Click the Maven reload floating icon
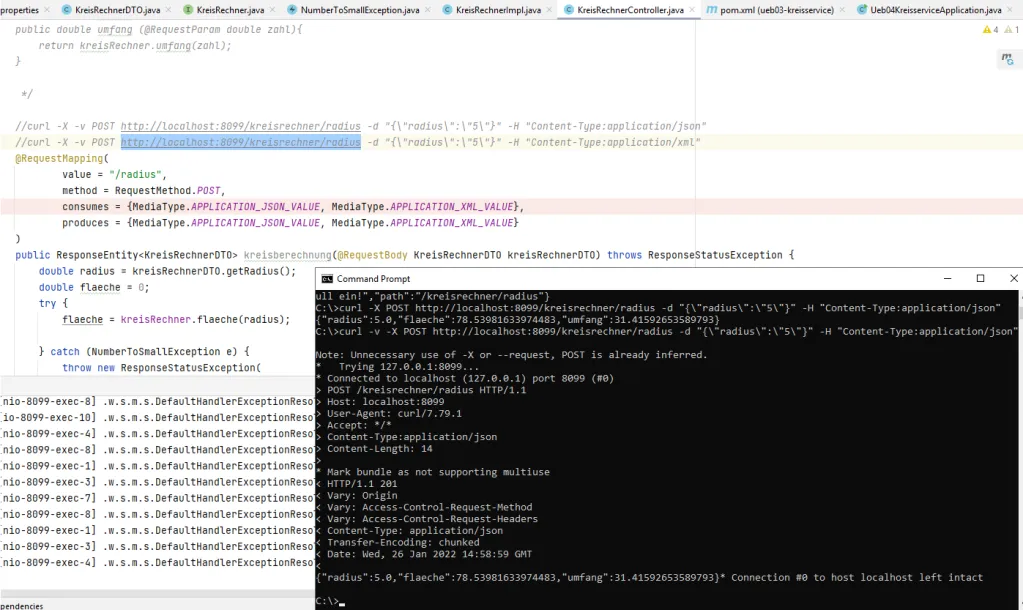Screen dimensions: 1023x610 pyautogui.click(x=1008, y=59)
